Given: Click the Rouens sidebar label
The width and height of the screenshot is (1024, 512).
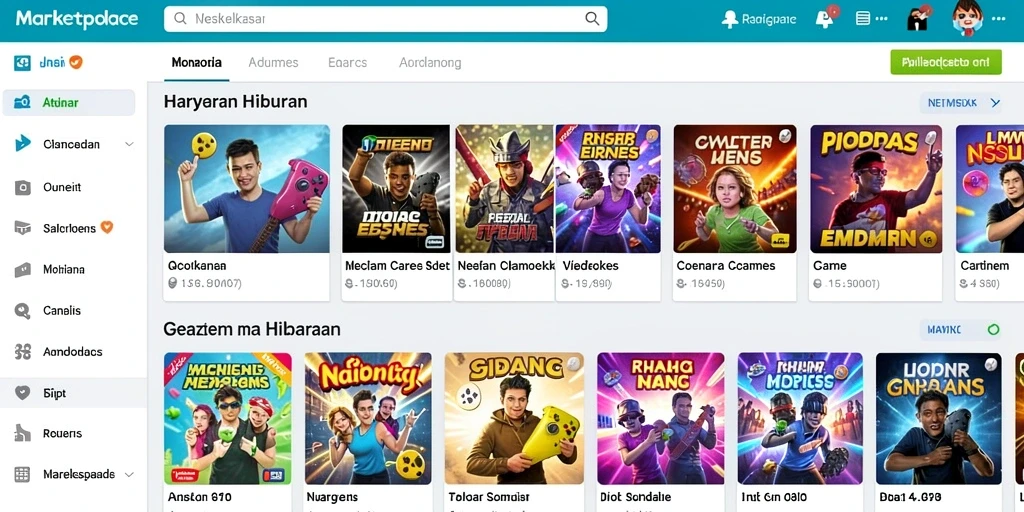Looking at the screenshot, I should click(63, 433).
